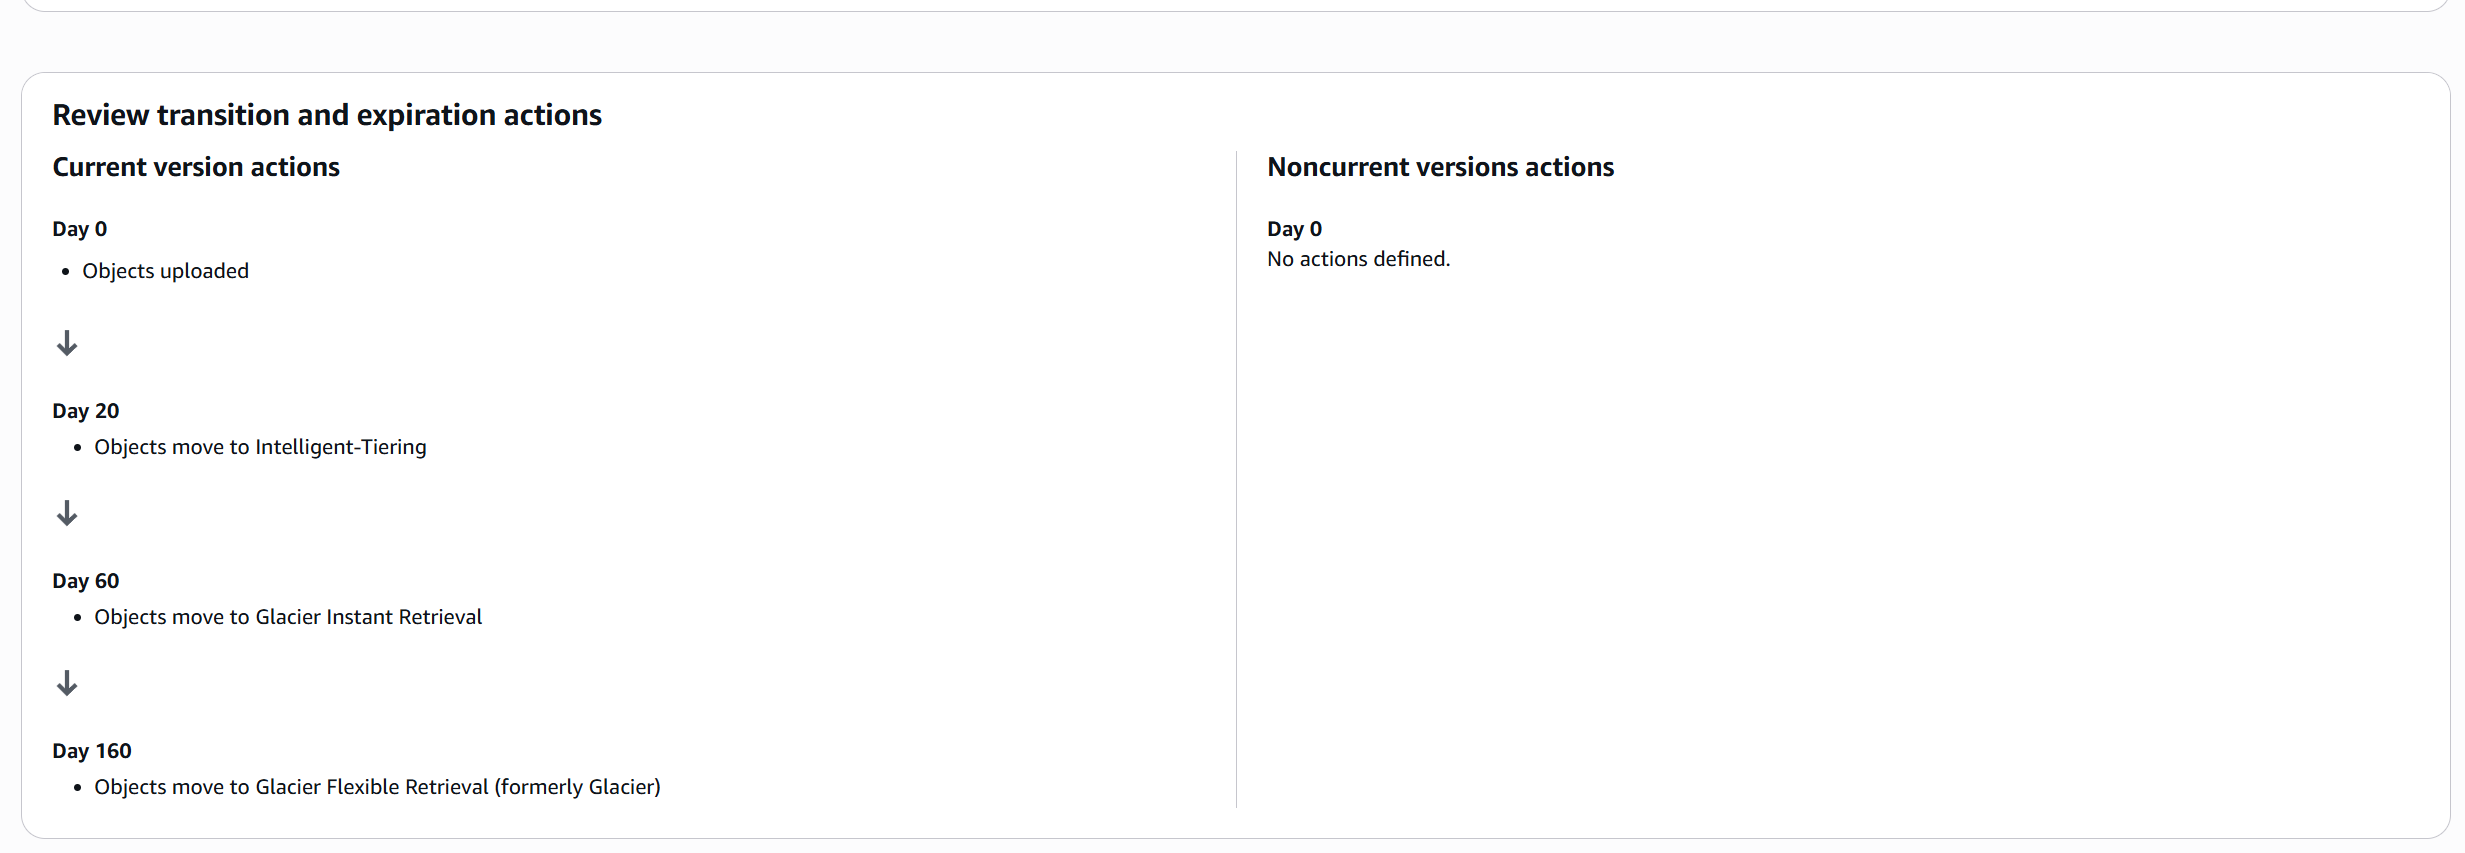
Task: Click the No actions defined text
Action: pos(1358,259)
